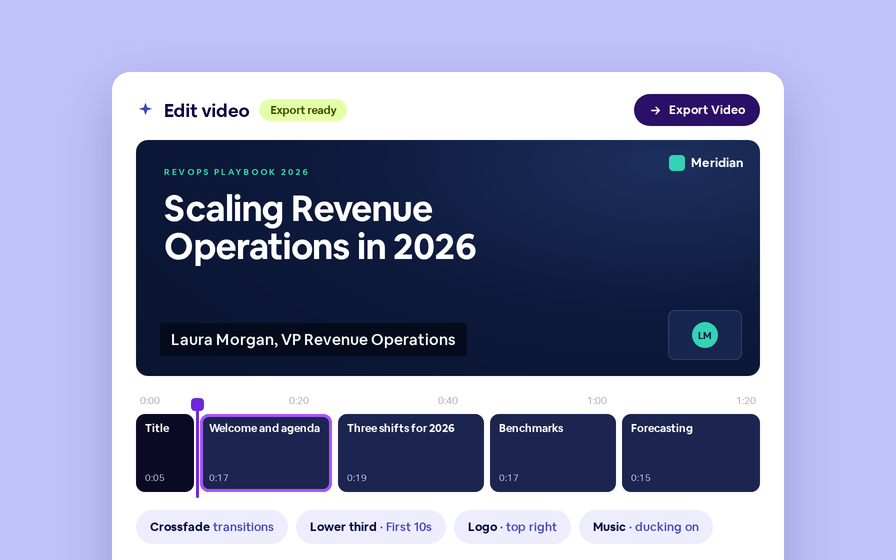
Task: Click the Export ready status badge
Action: [x=303, y=110]
